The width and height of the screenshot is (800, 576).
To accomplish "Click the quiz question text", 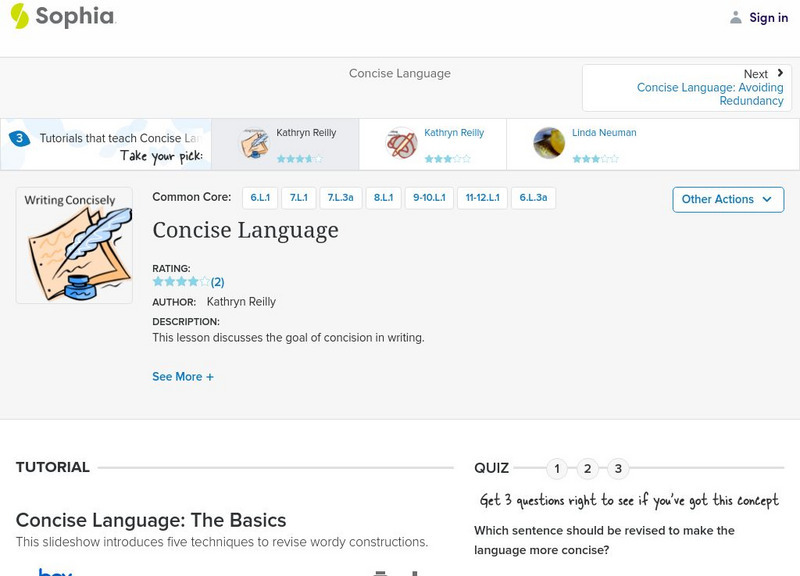I will [604, 540].
